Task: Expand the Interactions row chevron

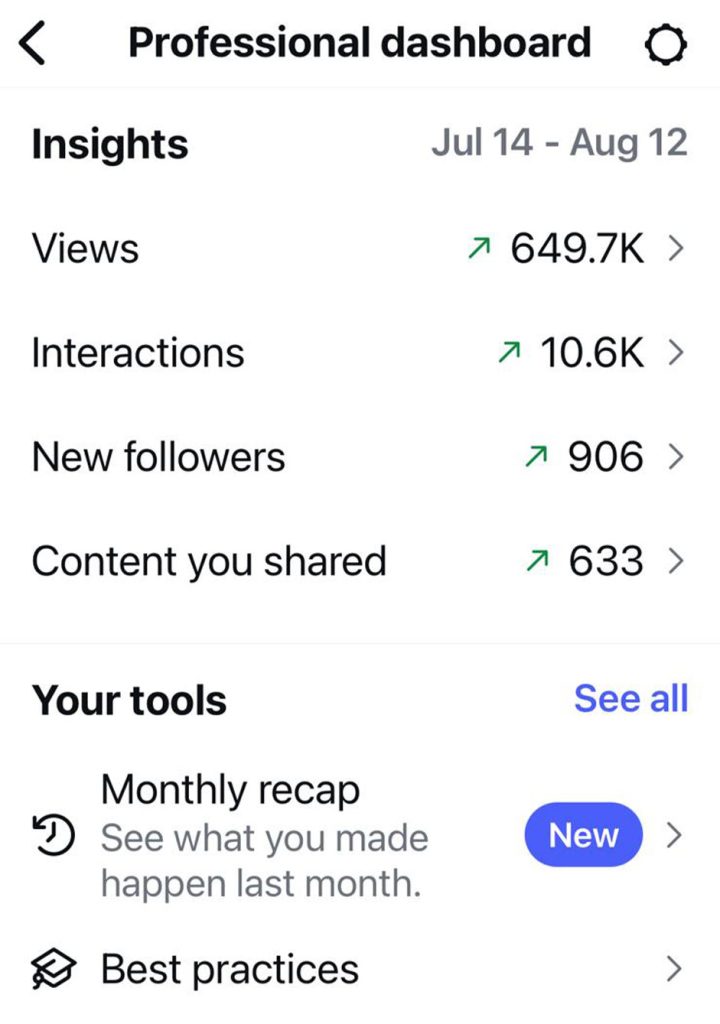Action: click(x=675, y=353)
